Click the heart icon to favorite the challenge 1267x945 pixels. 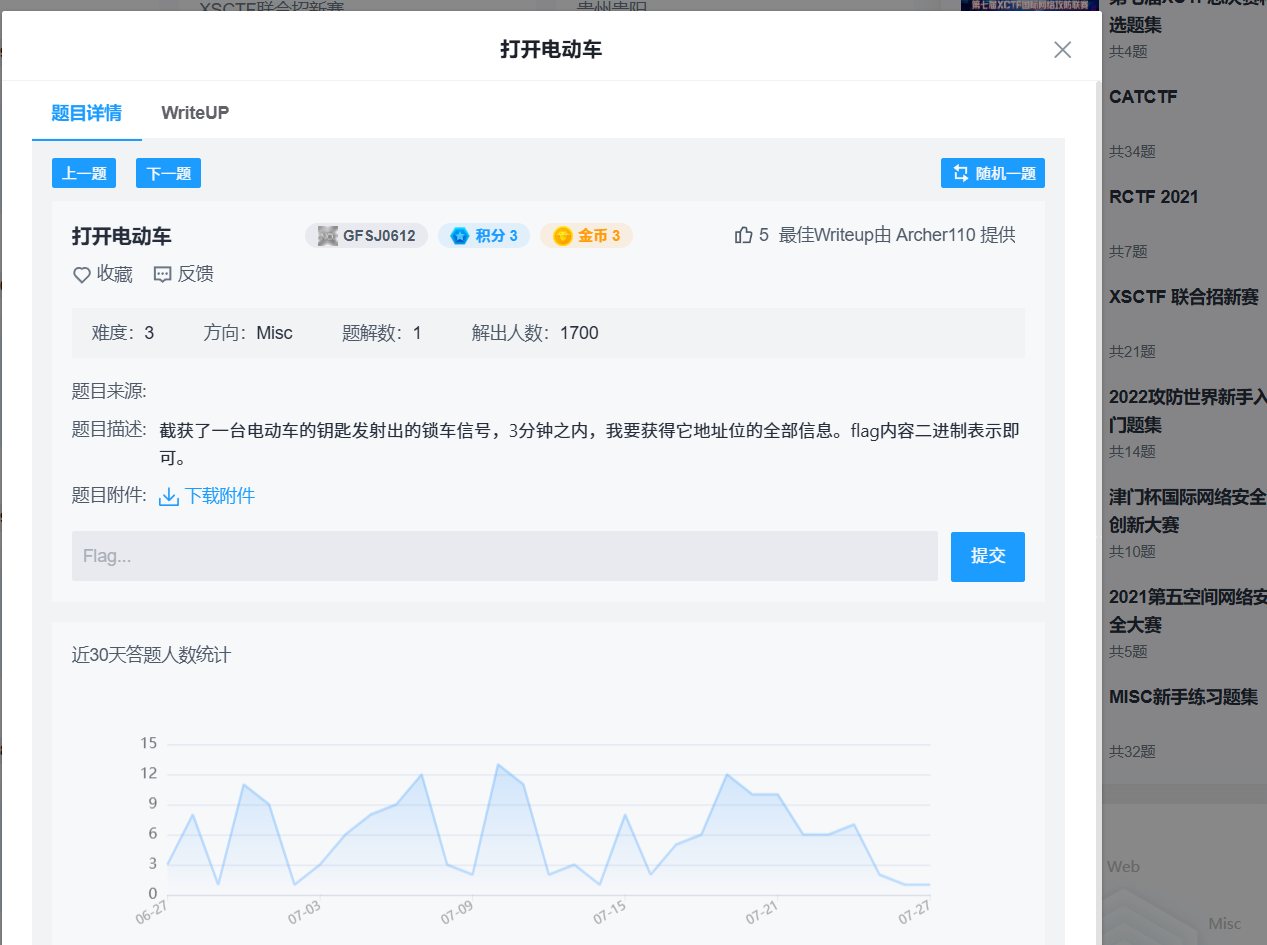coord(82,274)
